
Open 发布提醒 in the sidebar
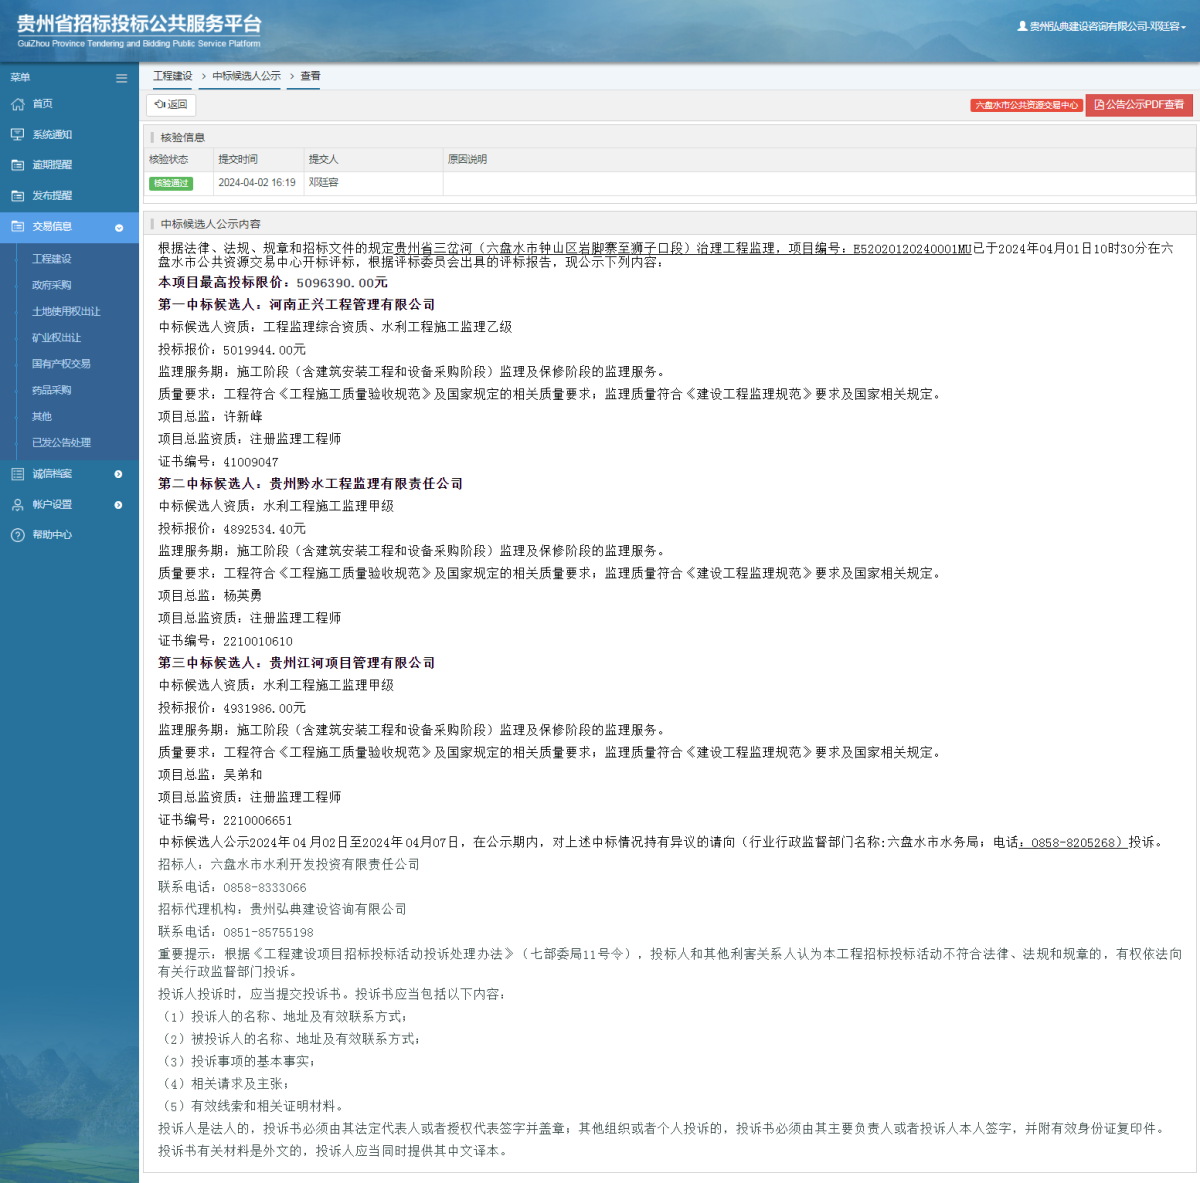(52, 196)
